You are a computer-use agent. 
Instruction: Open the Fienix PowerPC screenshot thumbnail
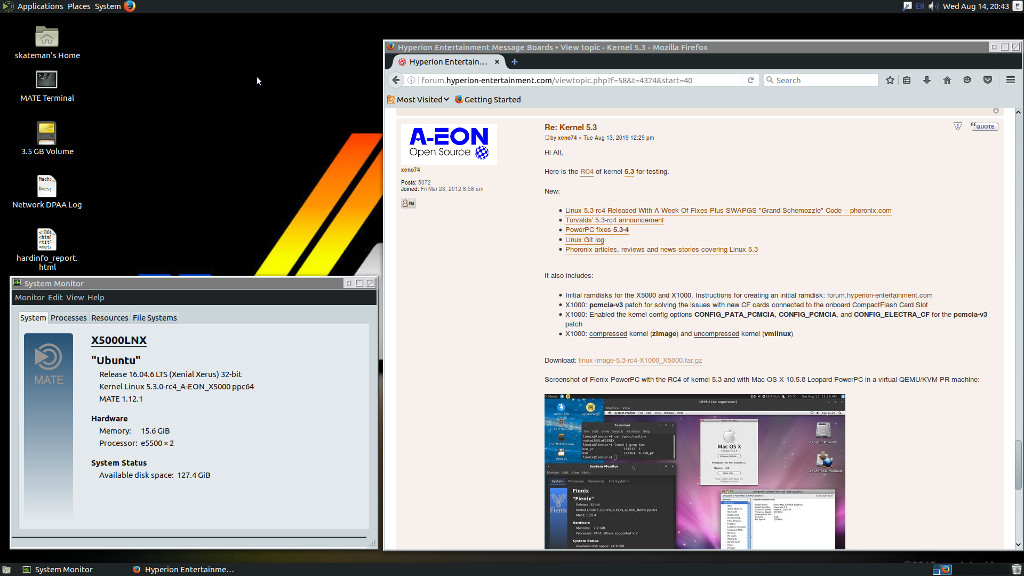695,472
